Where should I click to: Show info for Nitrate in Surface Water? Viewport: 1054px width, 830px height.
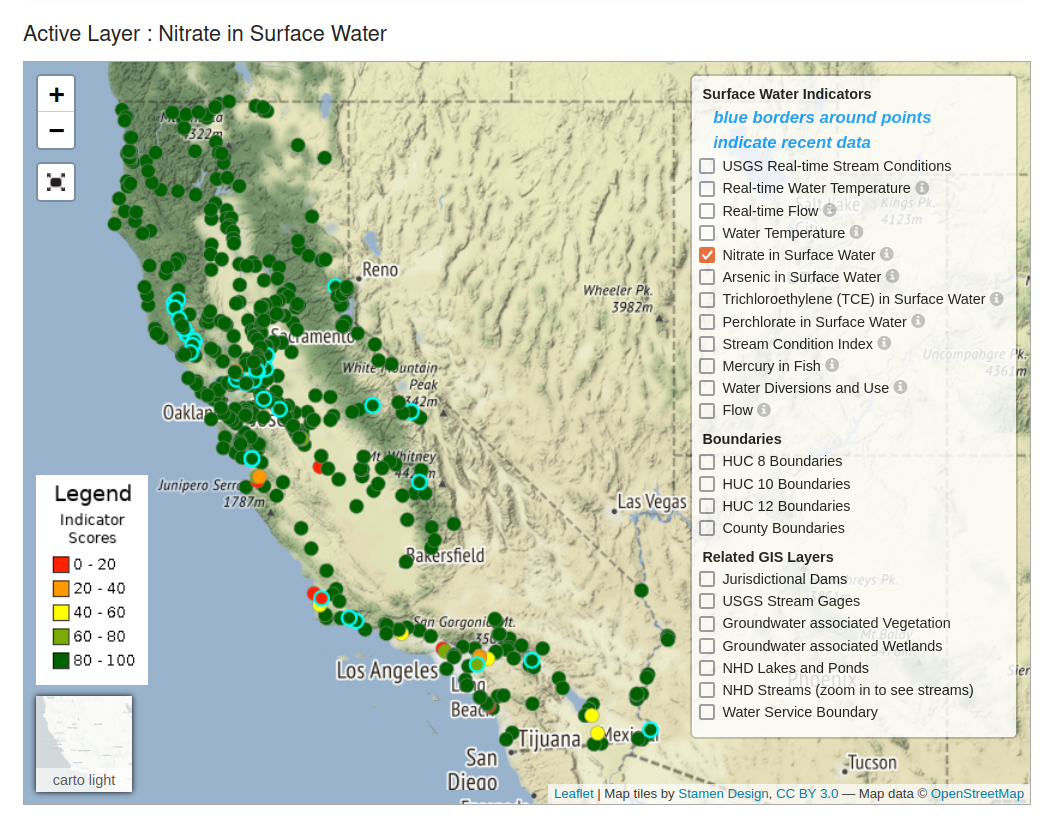(x=887, y=255)
